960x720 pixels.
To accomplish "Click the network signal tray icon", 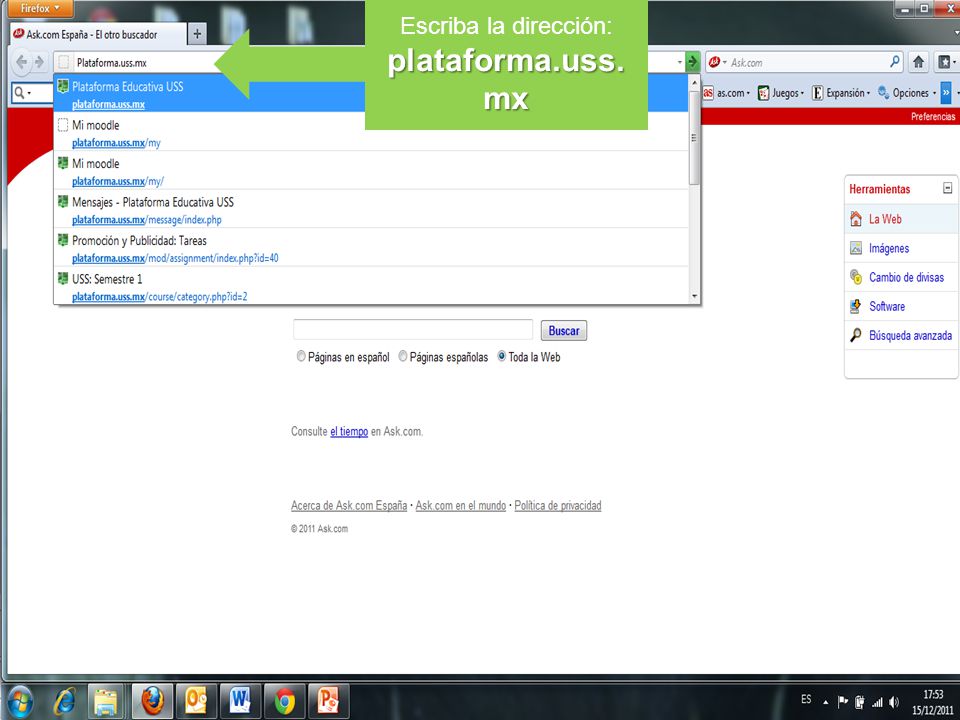I will (x=877, y=702).
